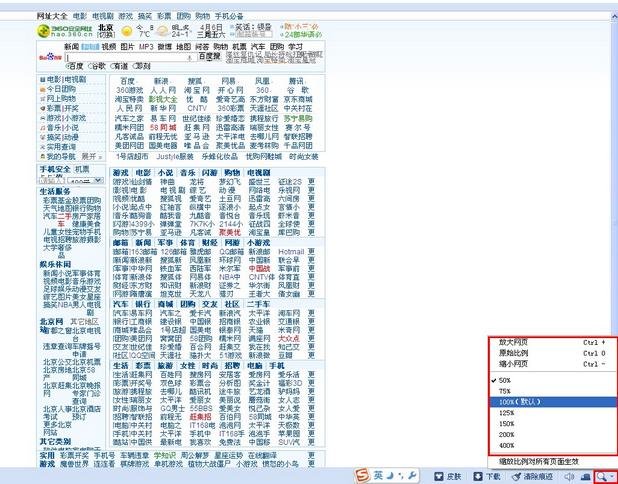This screenshot has height=484, width=618.
Task: Click the music note icon beside 音乐|小说
Action: [x=43, y=128]
